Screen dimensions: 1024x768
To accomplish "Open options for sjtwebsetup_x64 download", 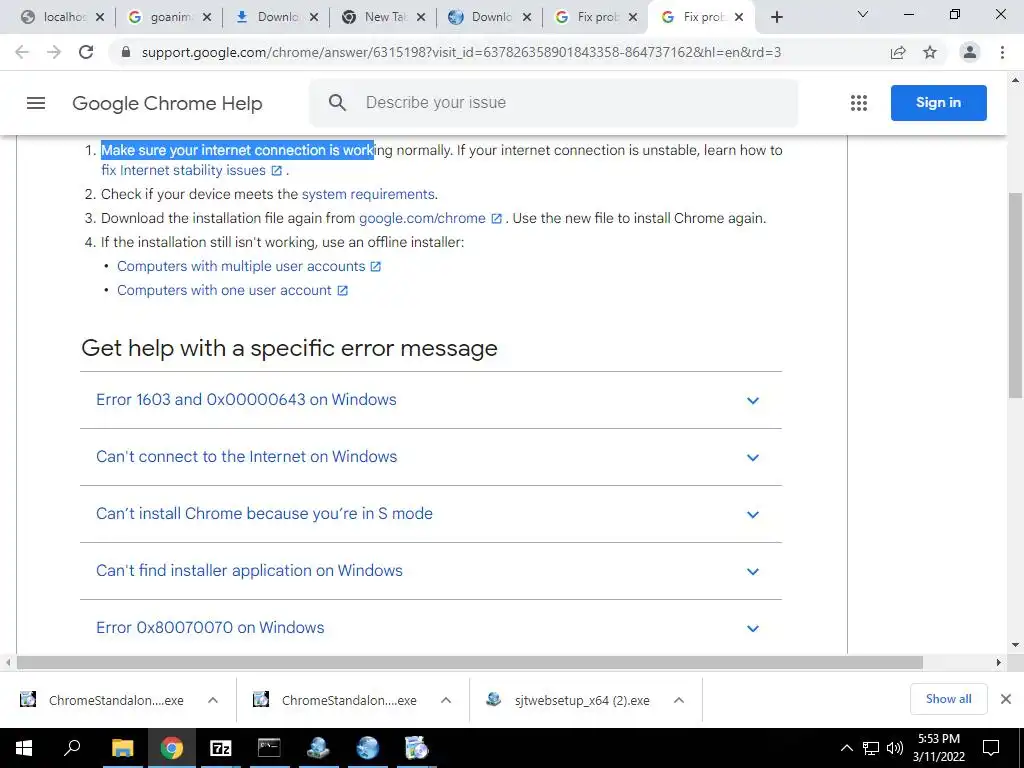I will click(x=679, y=700).
